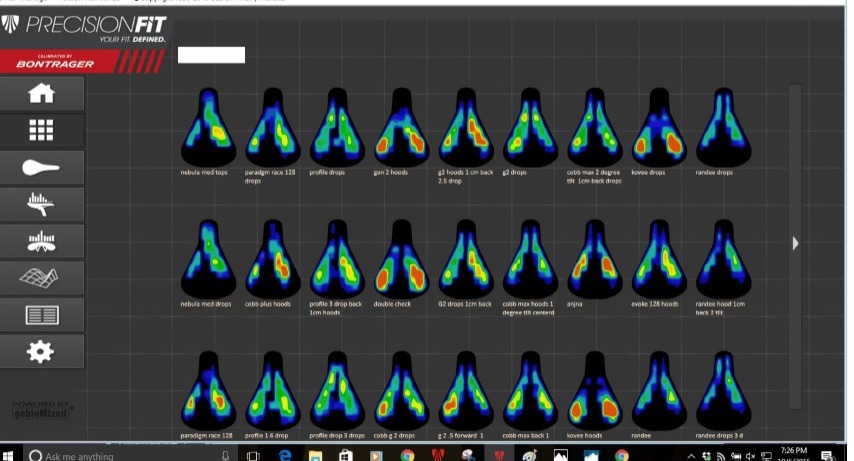This screenshot has height=461, width=854.
Task: Open the report page icon
Action: 42,315
